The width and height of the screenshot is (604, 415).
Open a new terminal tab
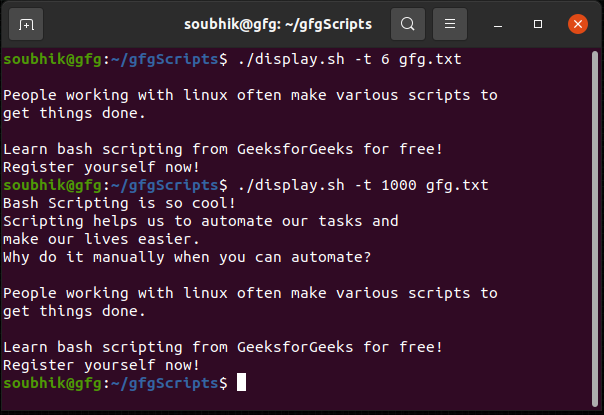click(x=26, y=23)
